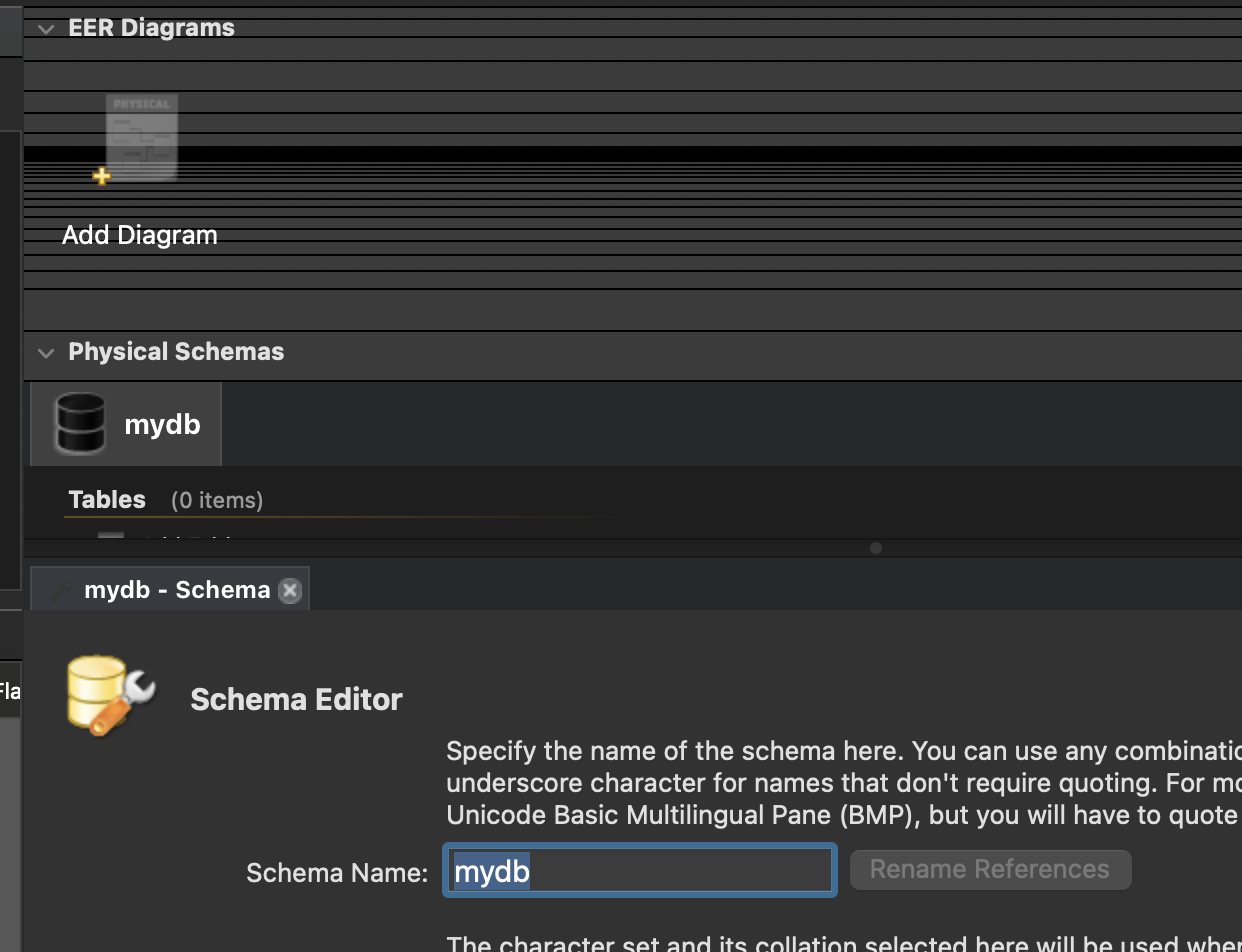The image size is (1242, 952).
Task: Click the Add Diagram label
Action: pyautogui.click(x=140, y=236)
